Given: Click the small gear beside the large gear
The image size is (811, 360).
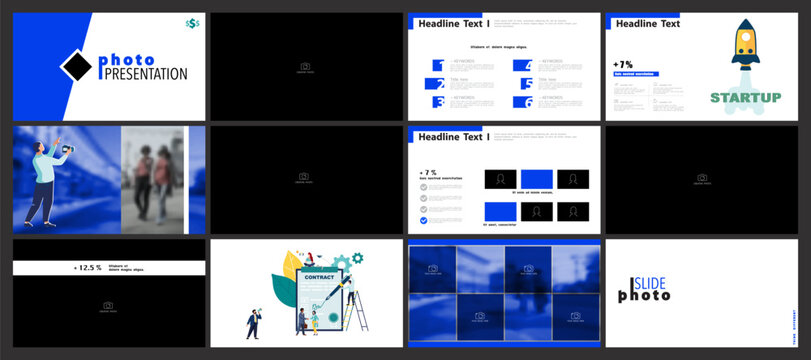Looking at the screenshot, I should [x=357, y=258].
